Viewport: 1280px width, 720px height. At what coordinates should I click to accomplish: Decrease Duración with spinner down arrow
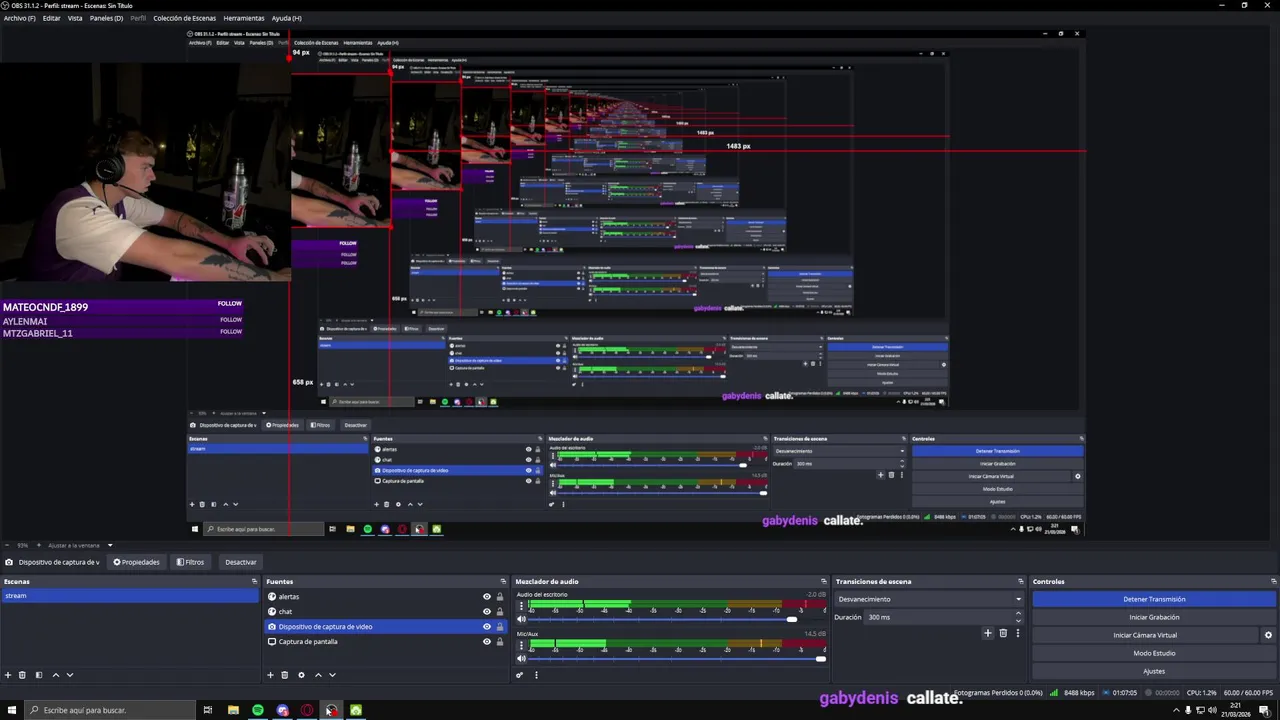1019,620
